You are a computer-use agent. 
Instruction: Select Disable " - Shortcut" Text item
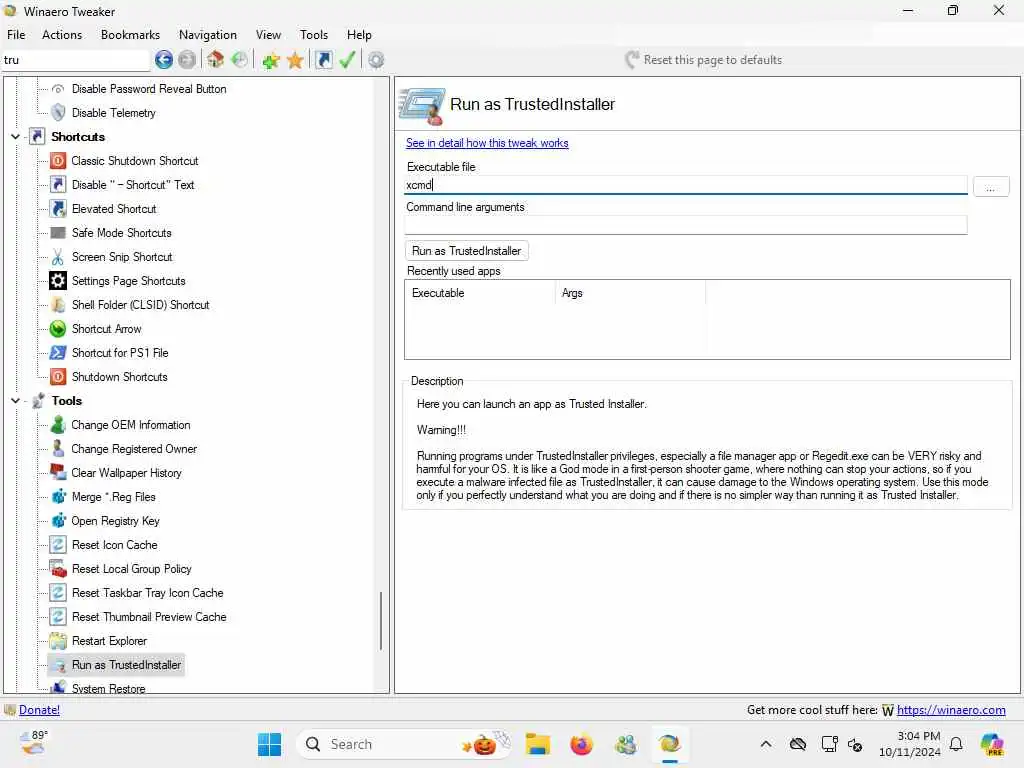click(x=133, y=185)
